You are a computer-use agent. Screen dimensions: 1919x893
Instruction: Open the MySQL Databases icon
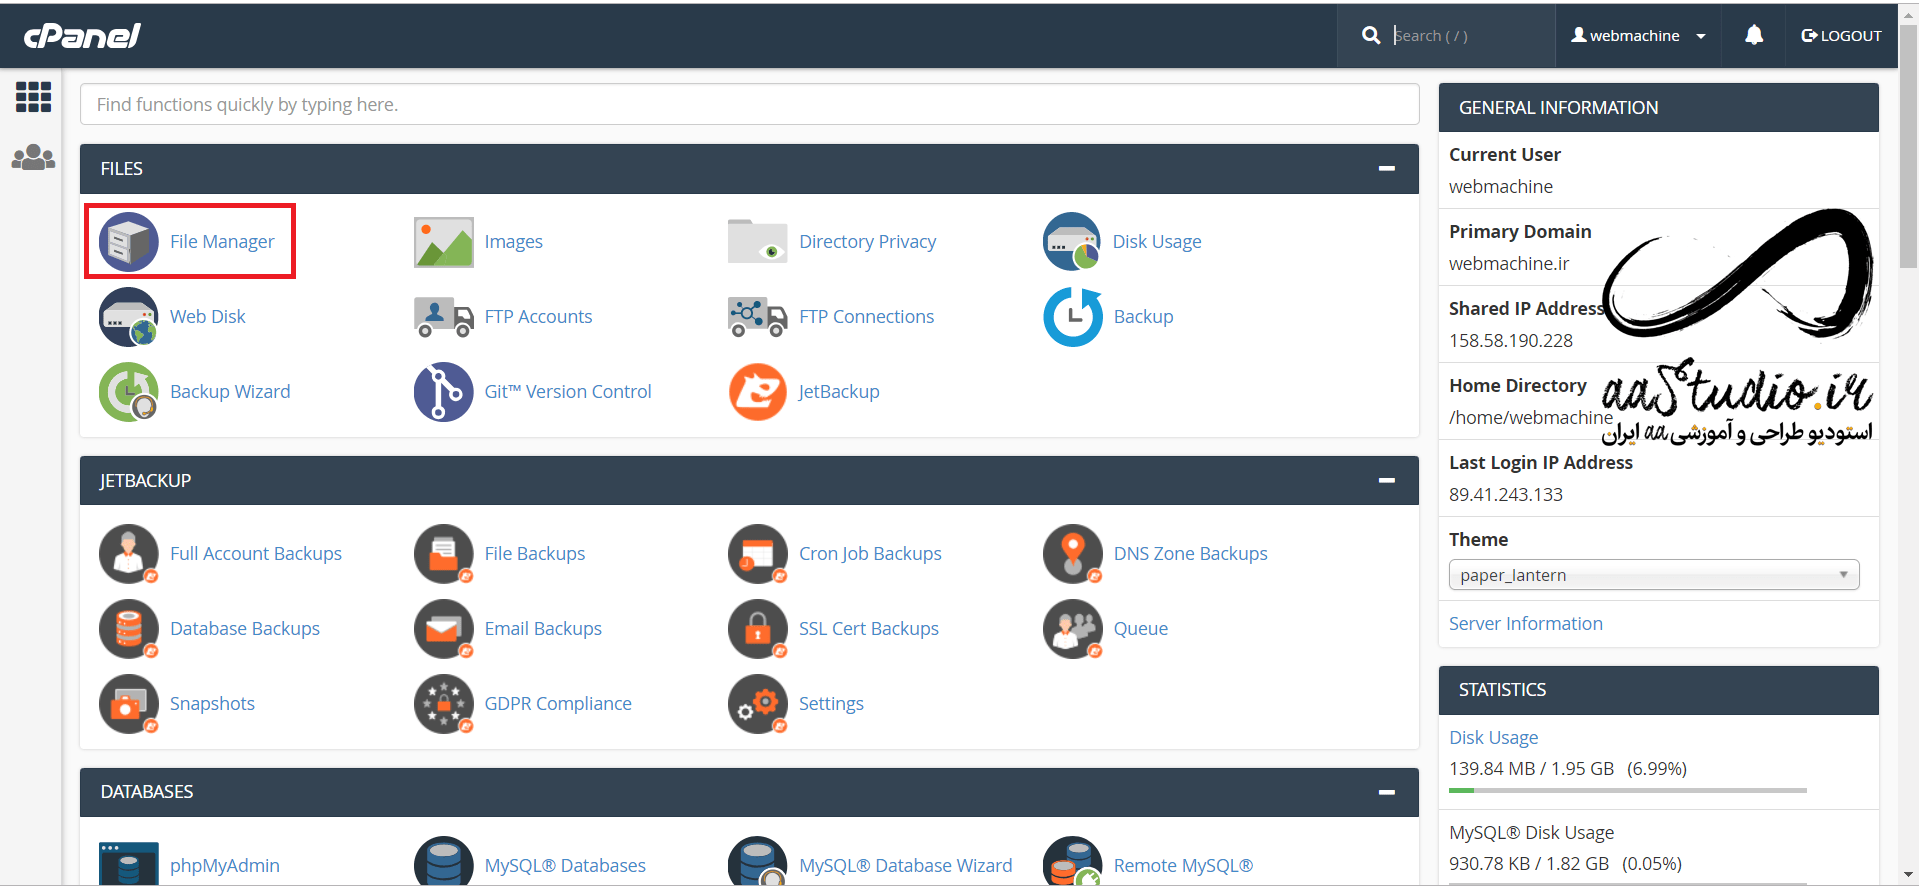[x=443, y=862]
